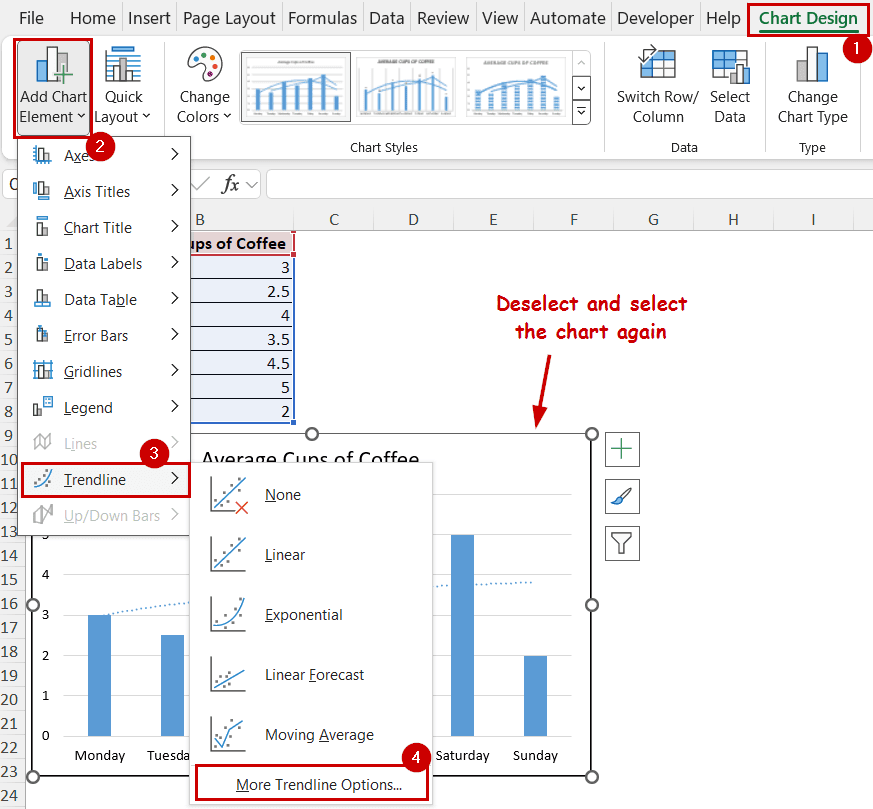The image size is (873, 809).
Task: Select column C header
Action: pyautogui.click(x=333, y=220)
